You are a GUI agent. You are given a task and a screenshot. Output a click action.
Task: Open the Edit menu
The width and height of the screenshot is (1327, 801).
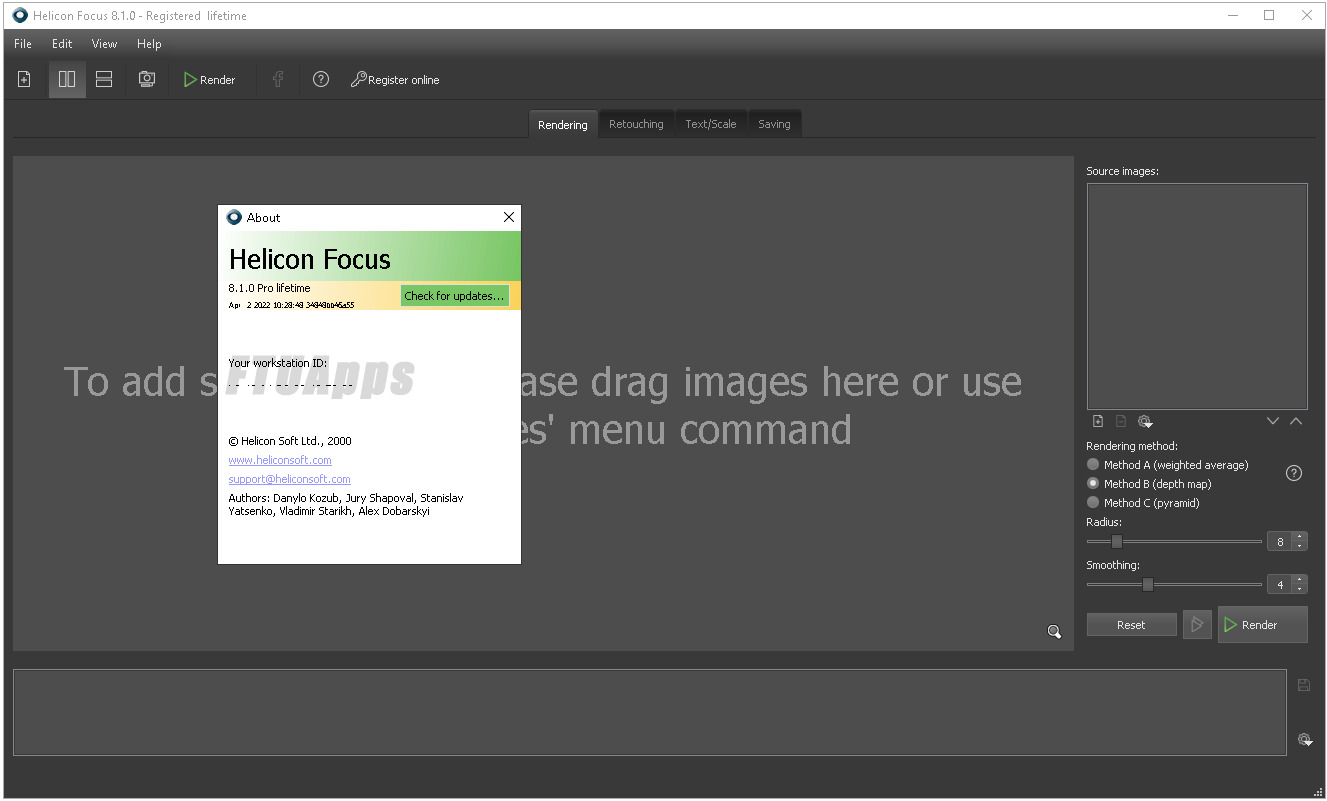point(62,44)
